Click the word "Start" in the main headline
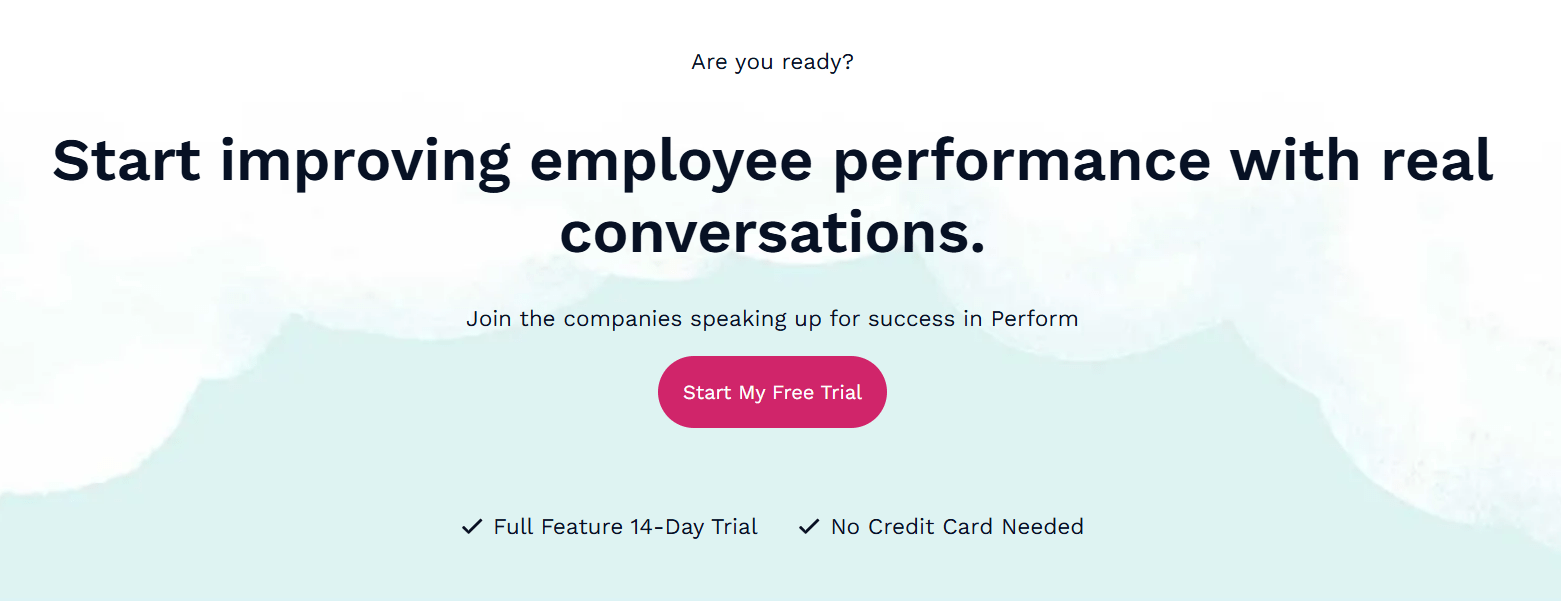This screenshot has width=1561, height=601. coord(126,160)
